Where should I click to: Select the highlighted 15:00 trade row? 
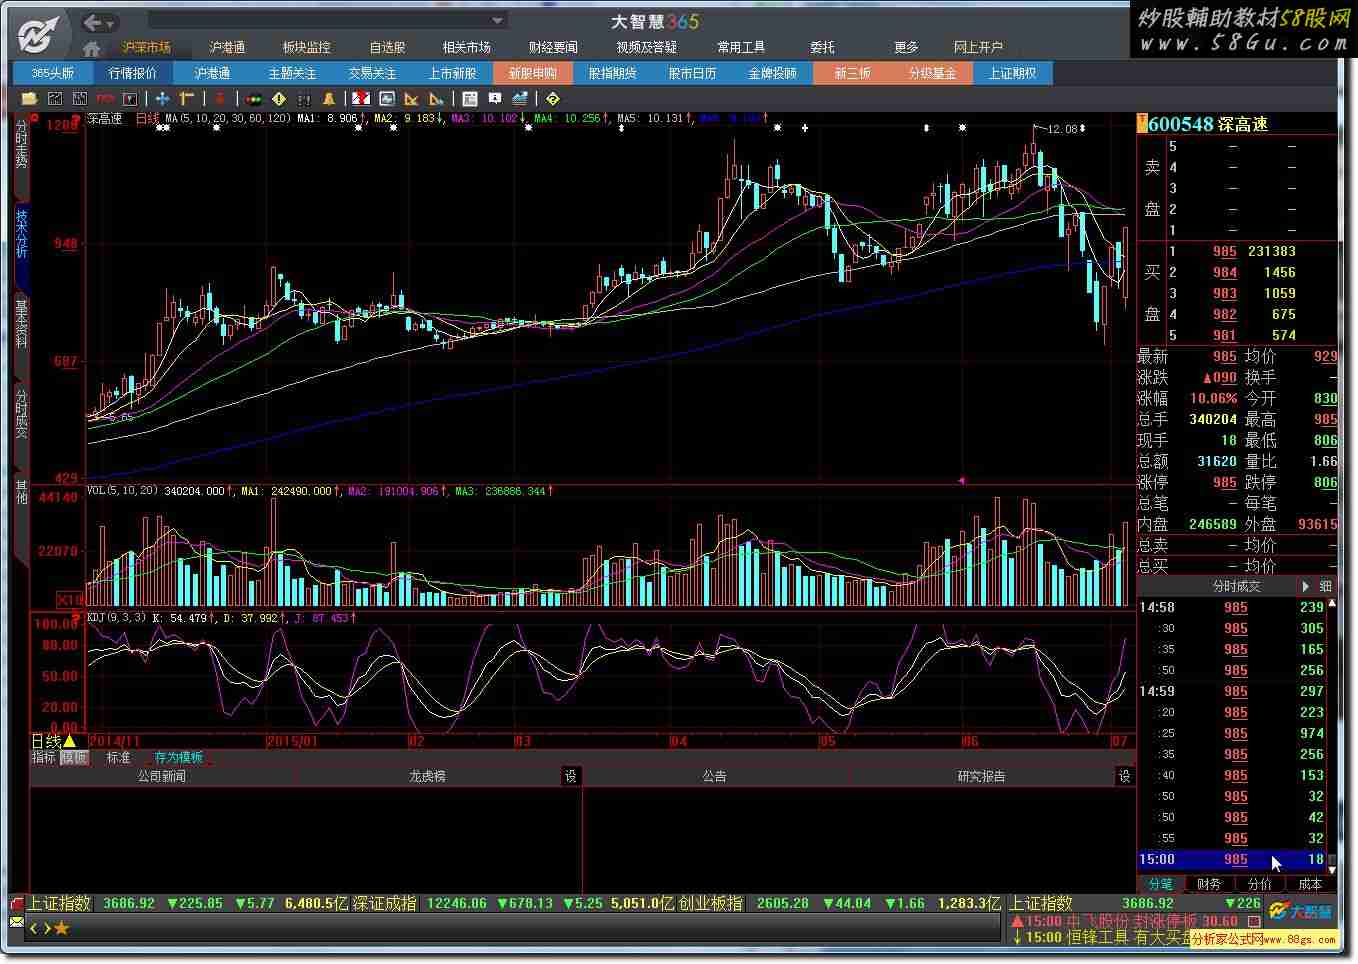1231,859
